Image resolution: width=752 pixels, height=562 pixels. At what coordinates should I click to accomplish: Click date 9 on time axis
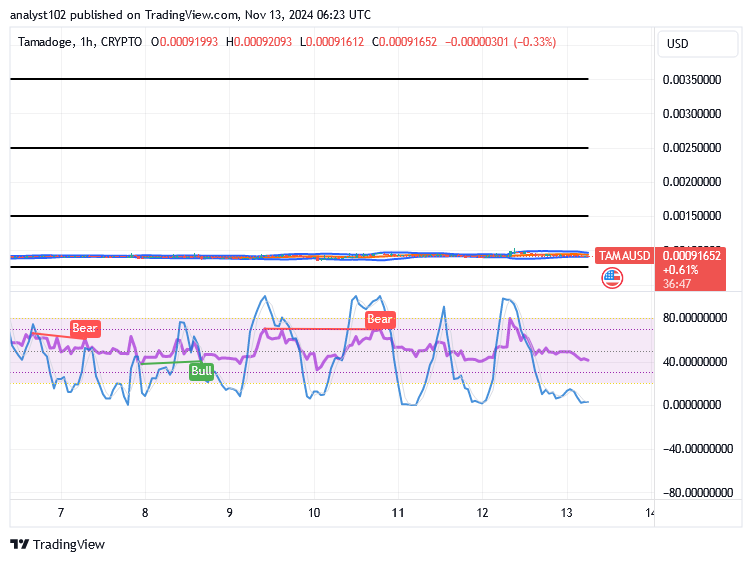pyautogui.click(x=229, y=513)
